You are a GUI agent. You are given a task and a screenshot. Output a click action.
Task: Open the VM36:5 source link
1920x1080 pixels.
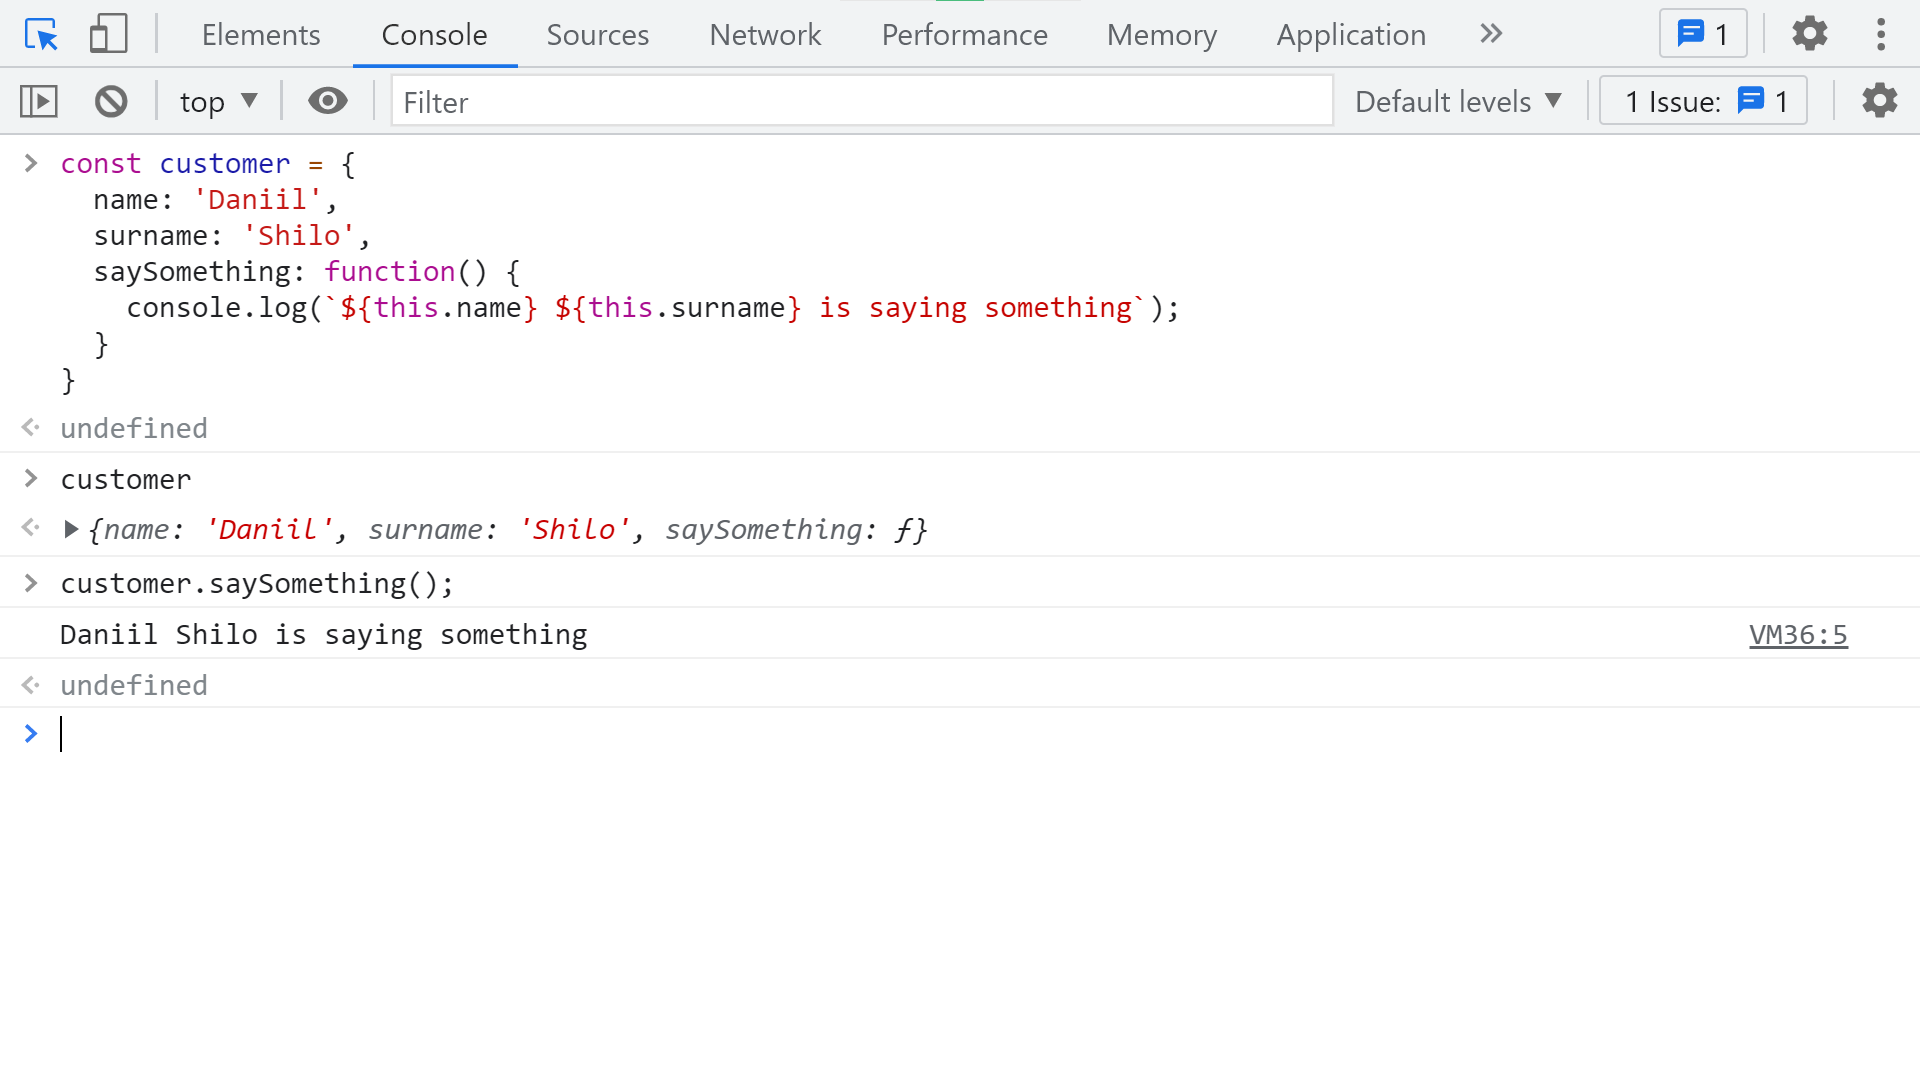pos(1797,635)
